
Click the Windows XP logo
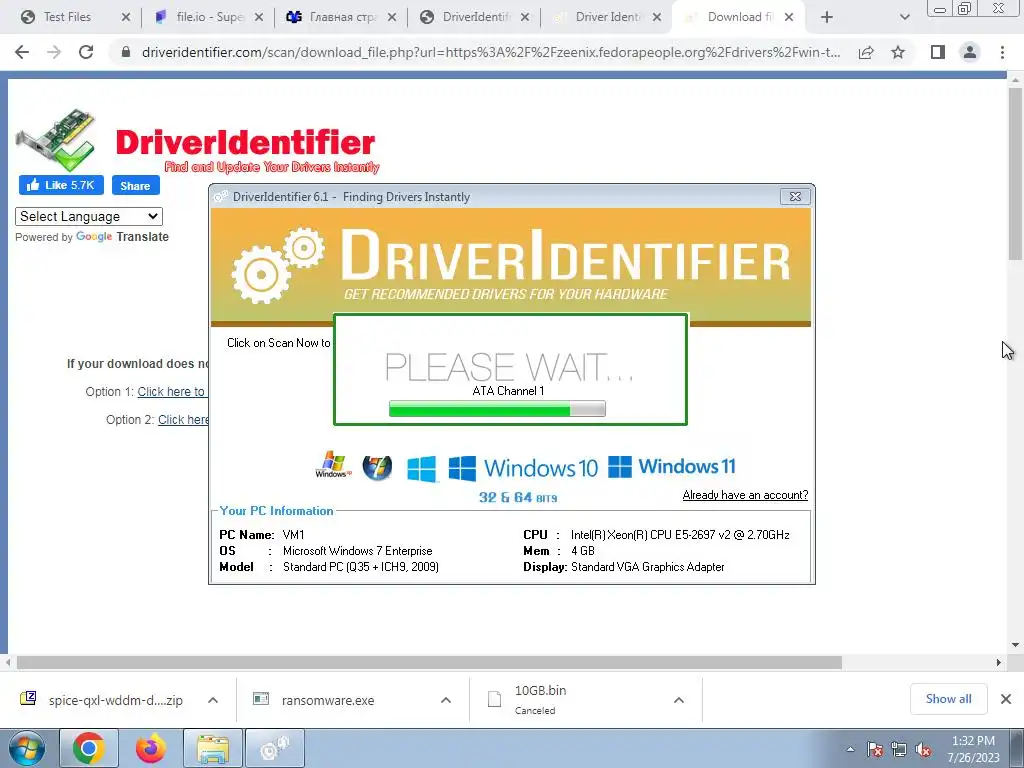click(333, 465)
